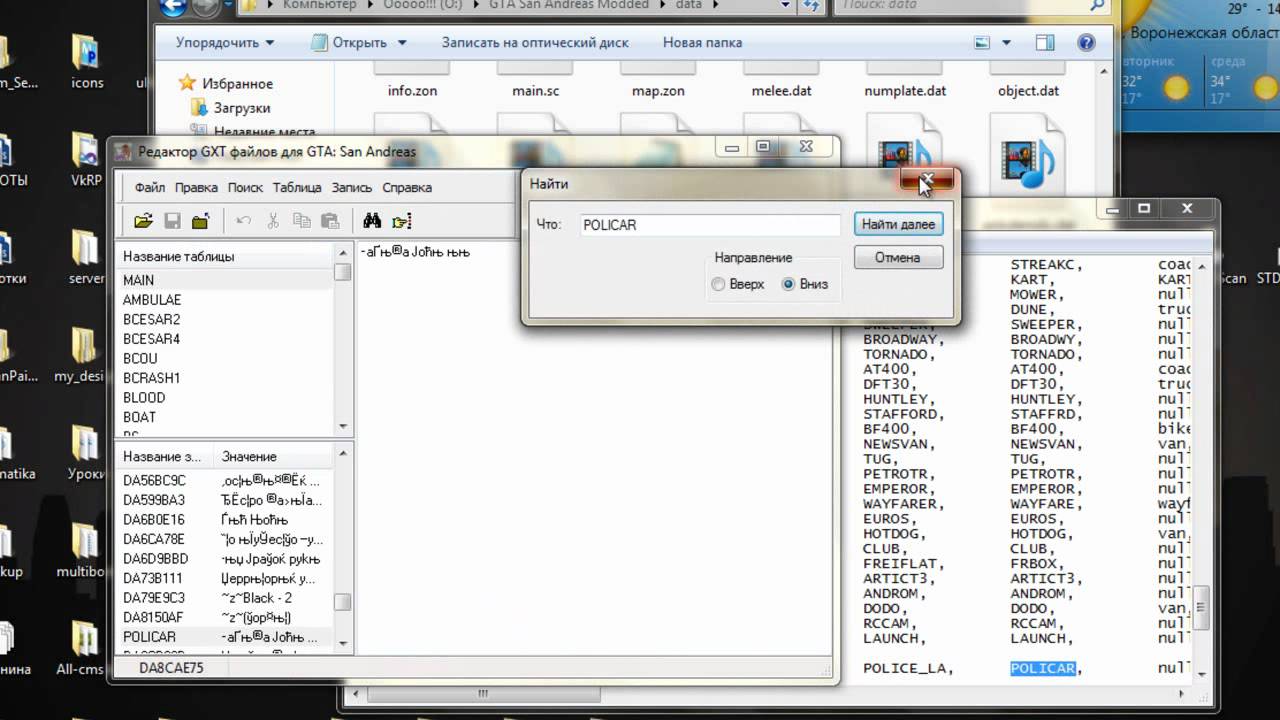Select the MAIN table in the list

point(225,280)
